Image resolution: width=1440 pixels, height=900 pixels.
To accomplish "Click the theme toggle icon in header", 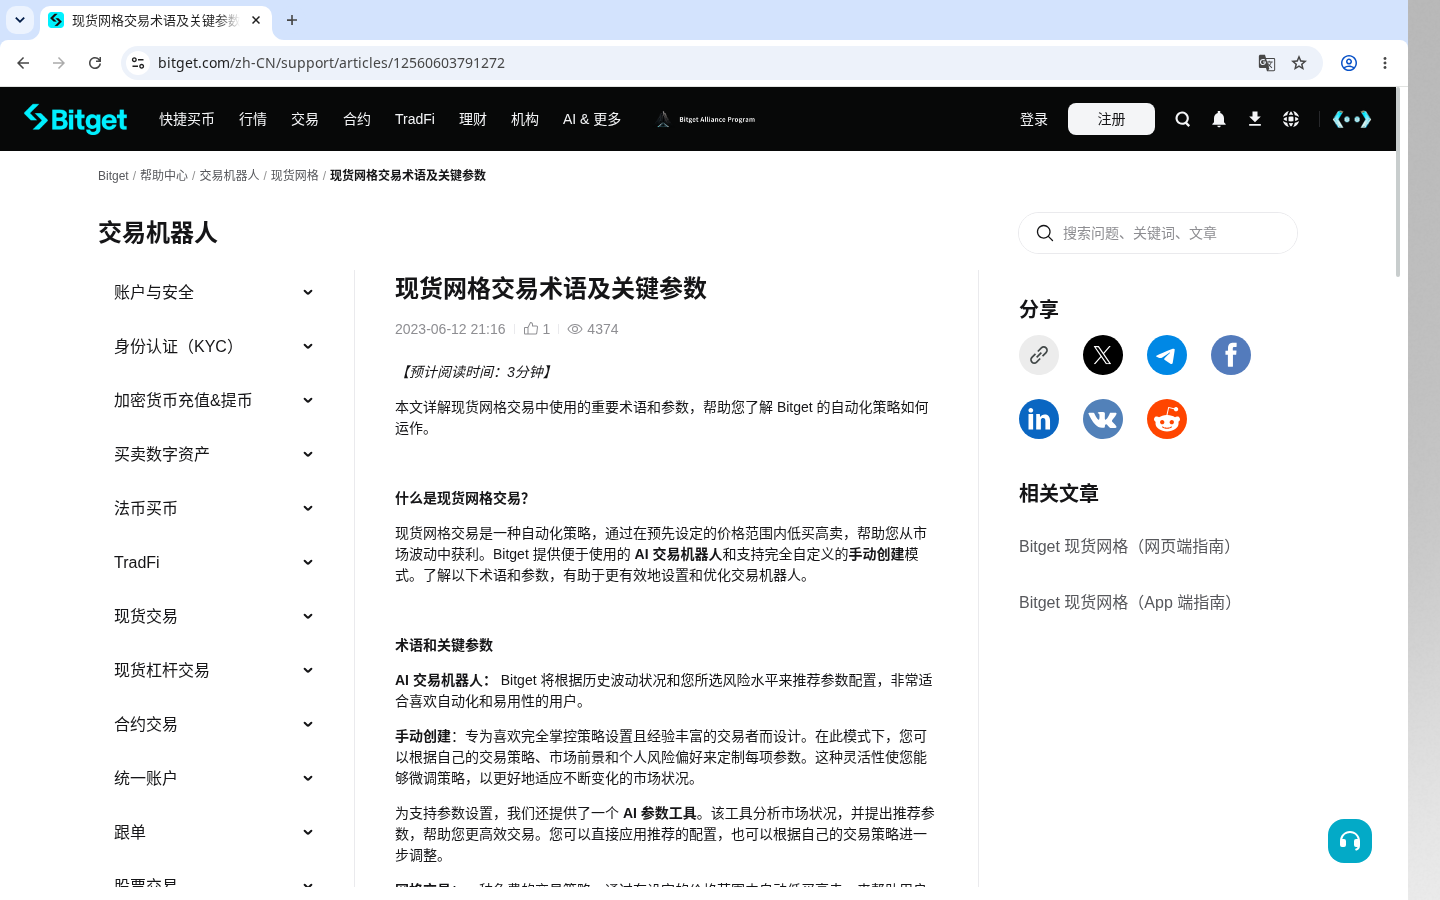I will click(x=1352, y=119).
